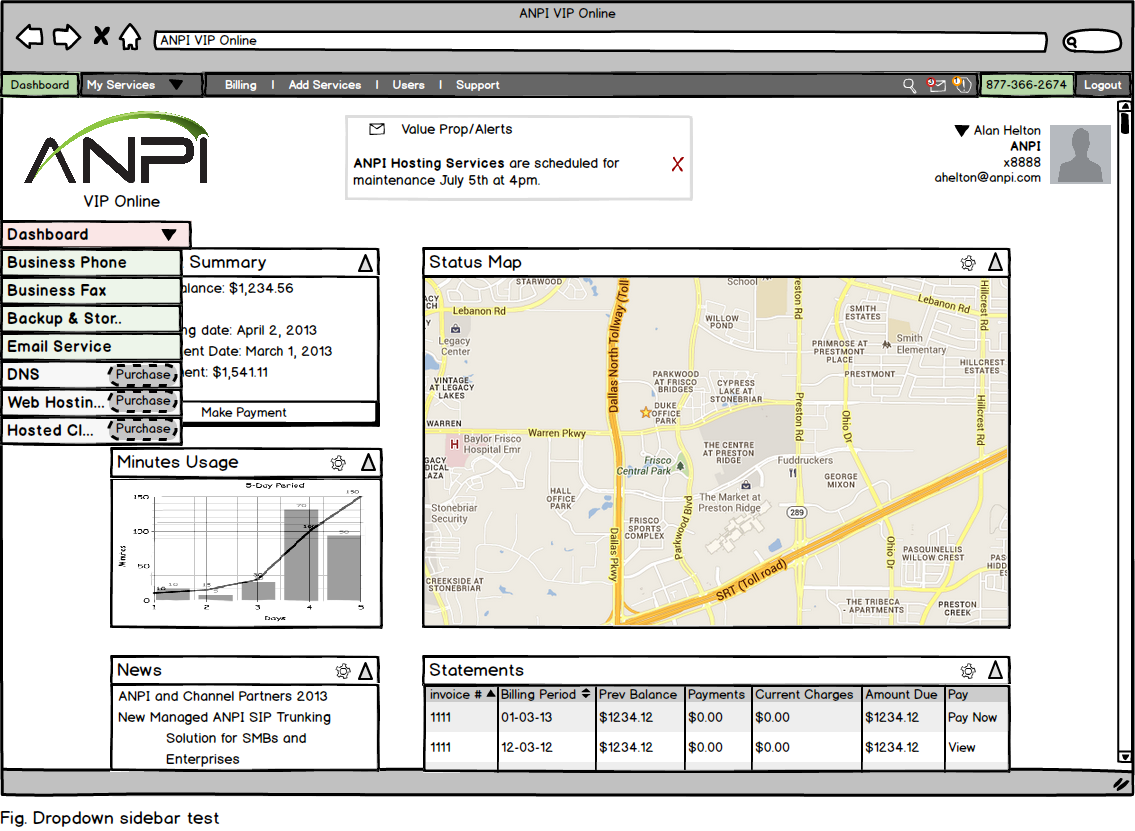Image resolution: width=1135 pixels, height=831 pixels.
Task: Select the Billing menu item
Action: coord(241,85)
